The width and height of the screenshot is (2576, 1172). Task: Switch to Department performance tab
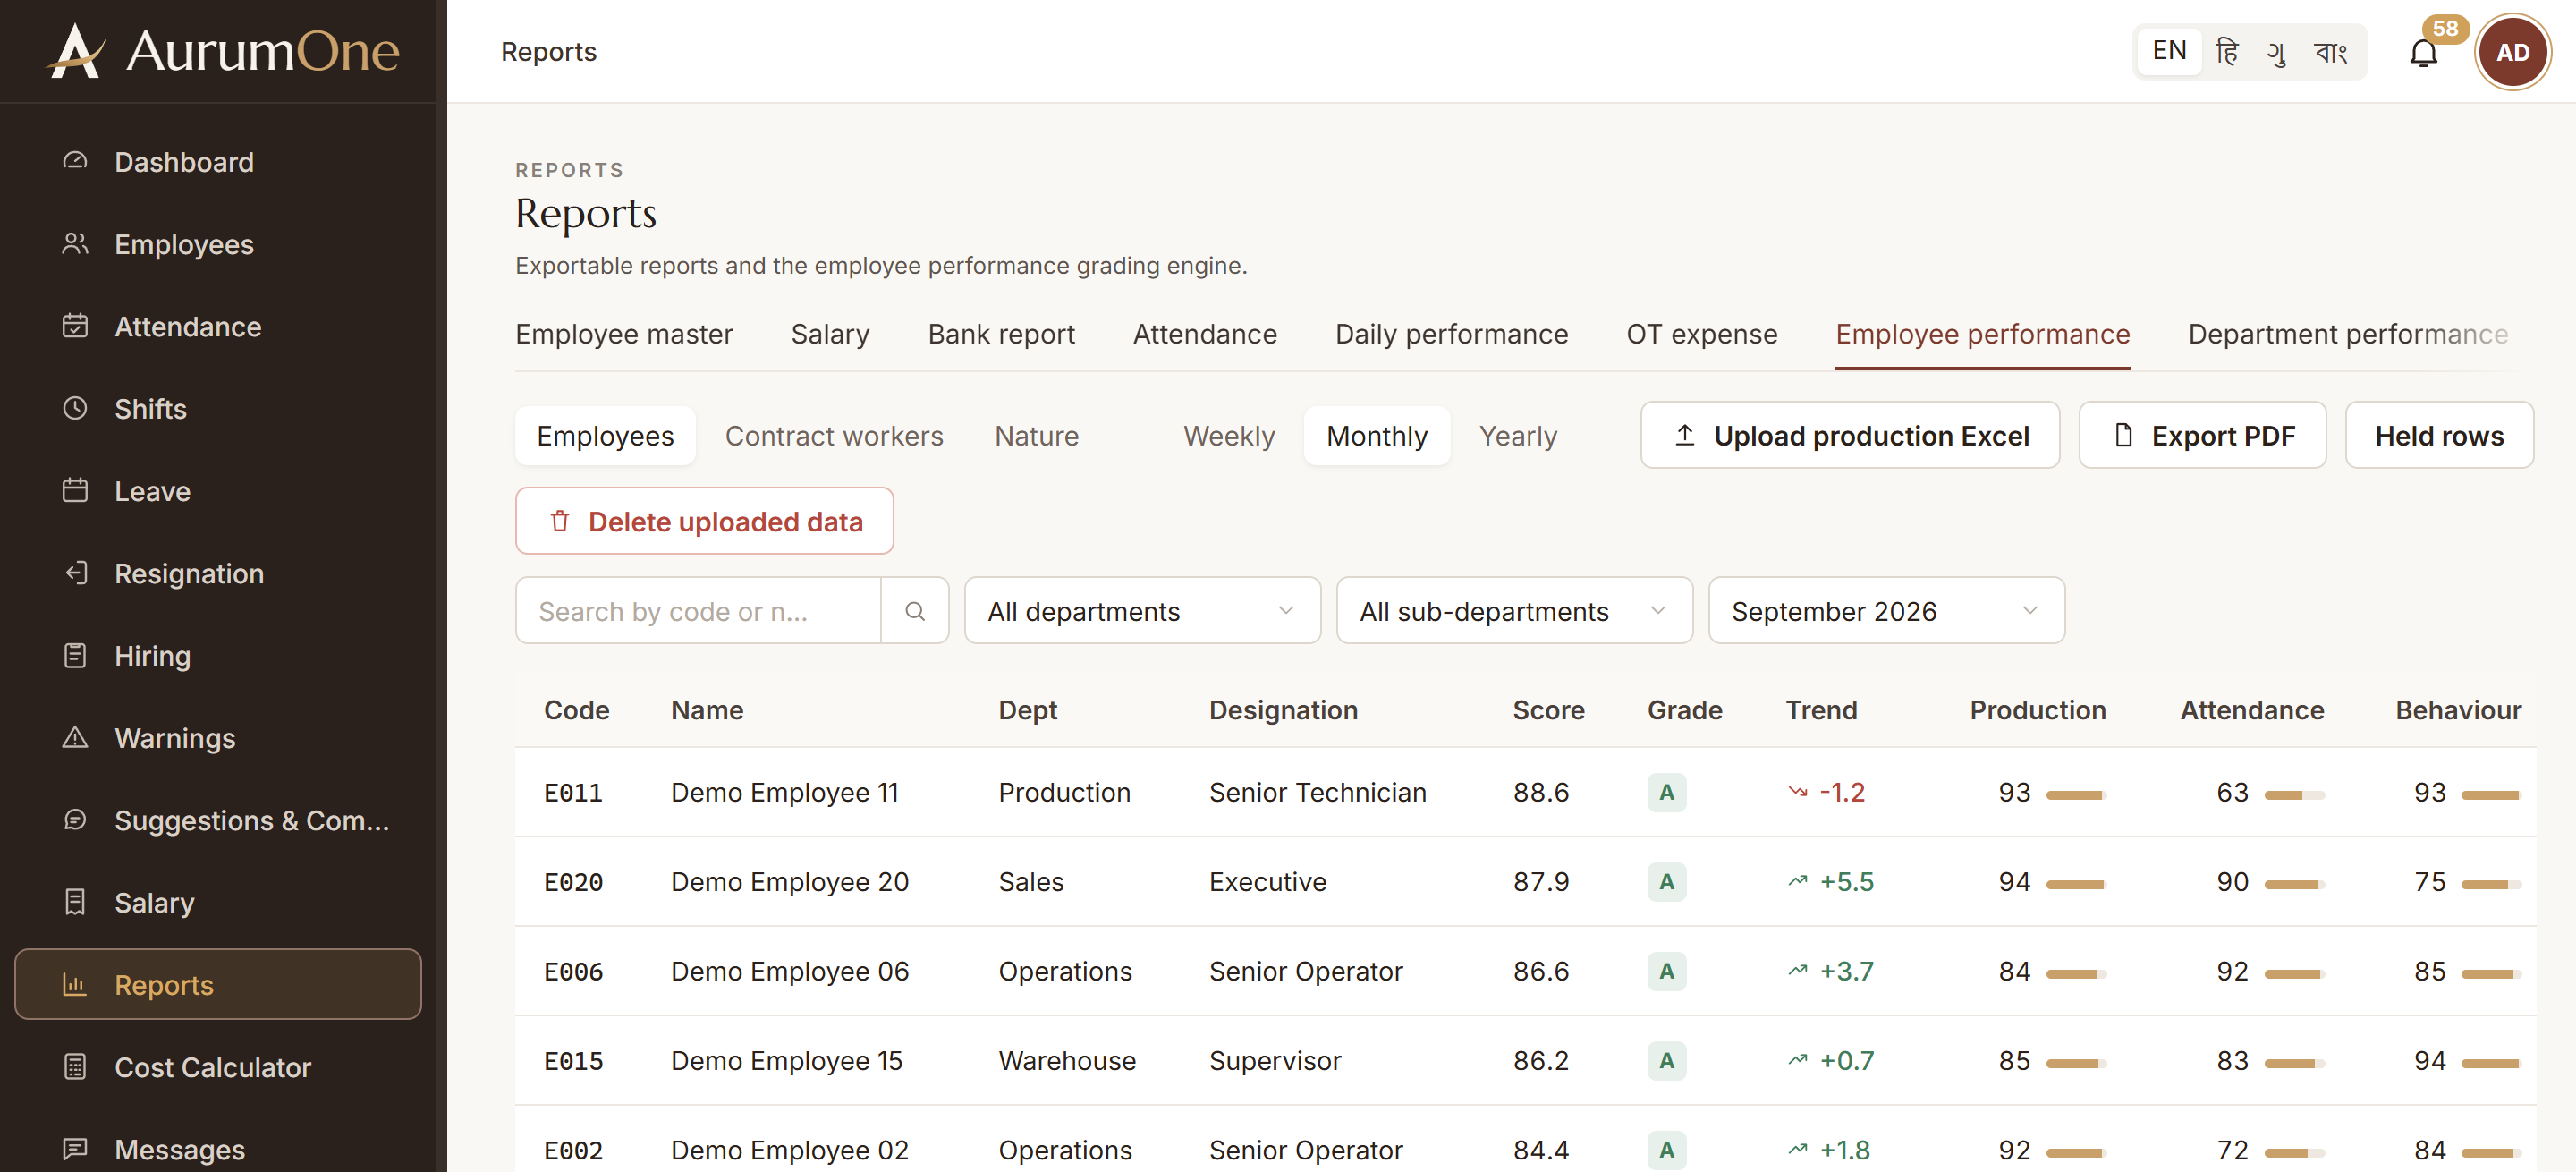[2348, 334]
